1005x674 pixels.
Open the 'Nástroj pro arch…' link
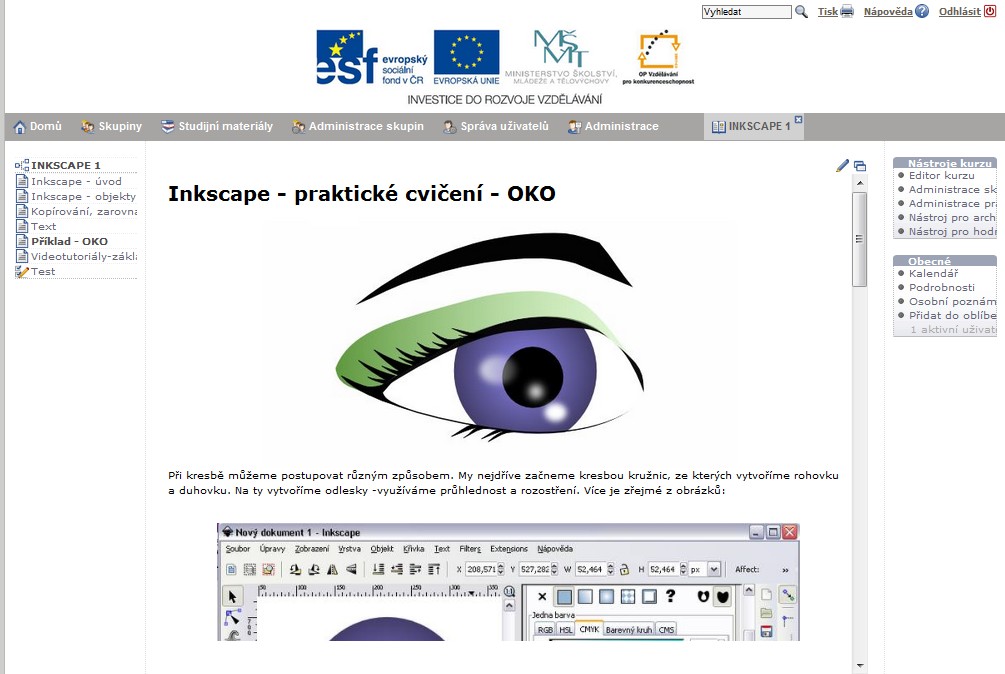[x=952, y=218]
